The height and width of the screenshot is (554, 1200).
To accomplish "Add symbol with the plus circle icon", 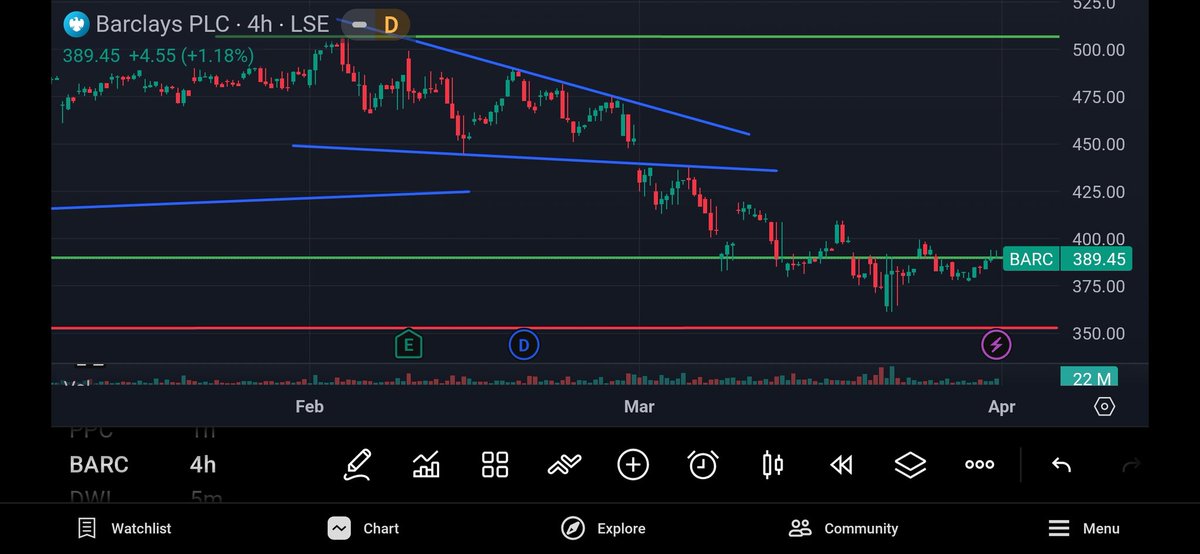I will 633,464.
